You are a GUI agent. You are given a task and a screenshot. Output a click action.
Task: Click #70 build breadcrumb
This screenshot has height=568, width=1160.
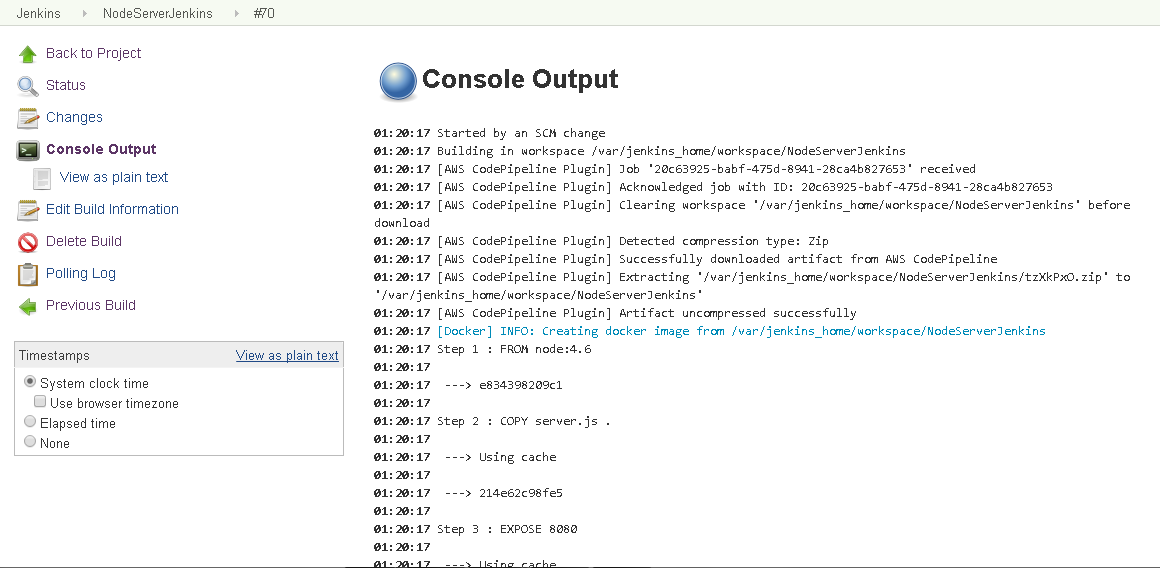click(x=264, y=13)
